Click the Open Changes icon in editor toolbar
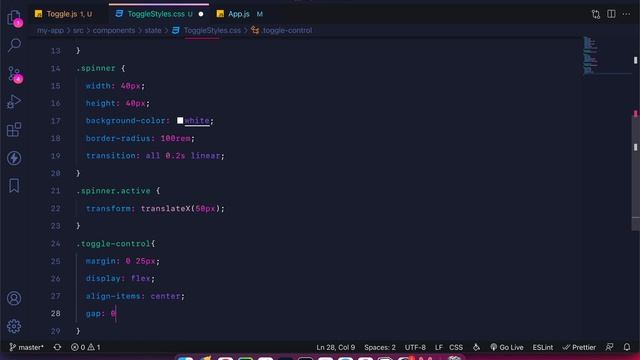 [596, 14]
